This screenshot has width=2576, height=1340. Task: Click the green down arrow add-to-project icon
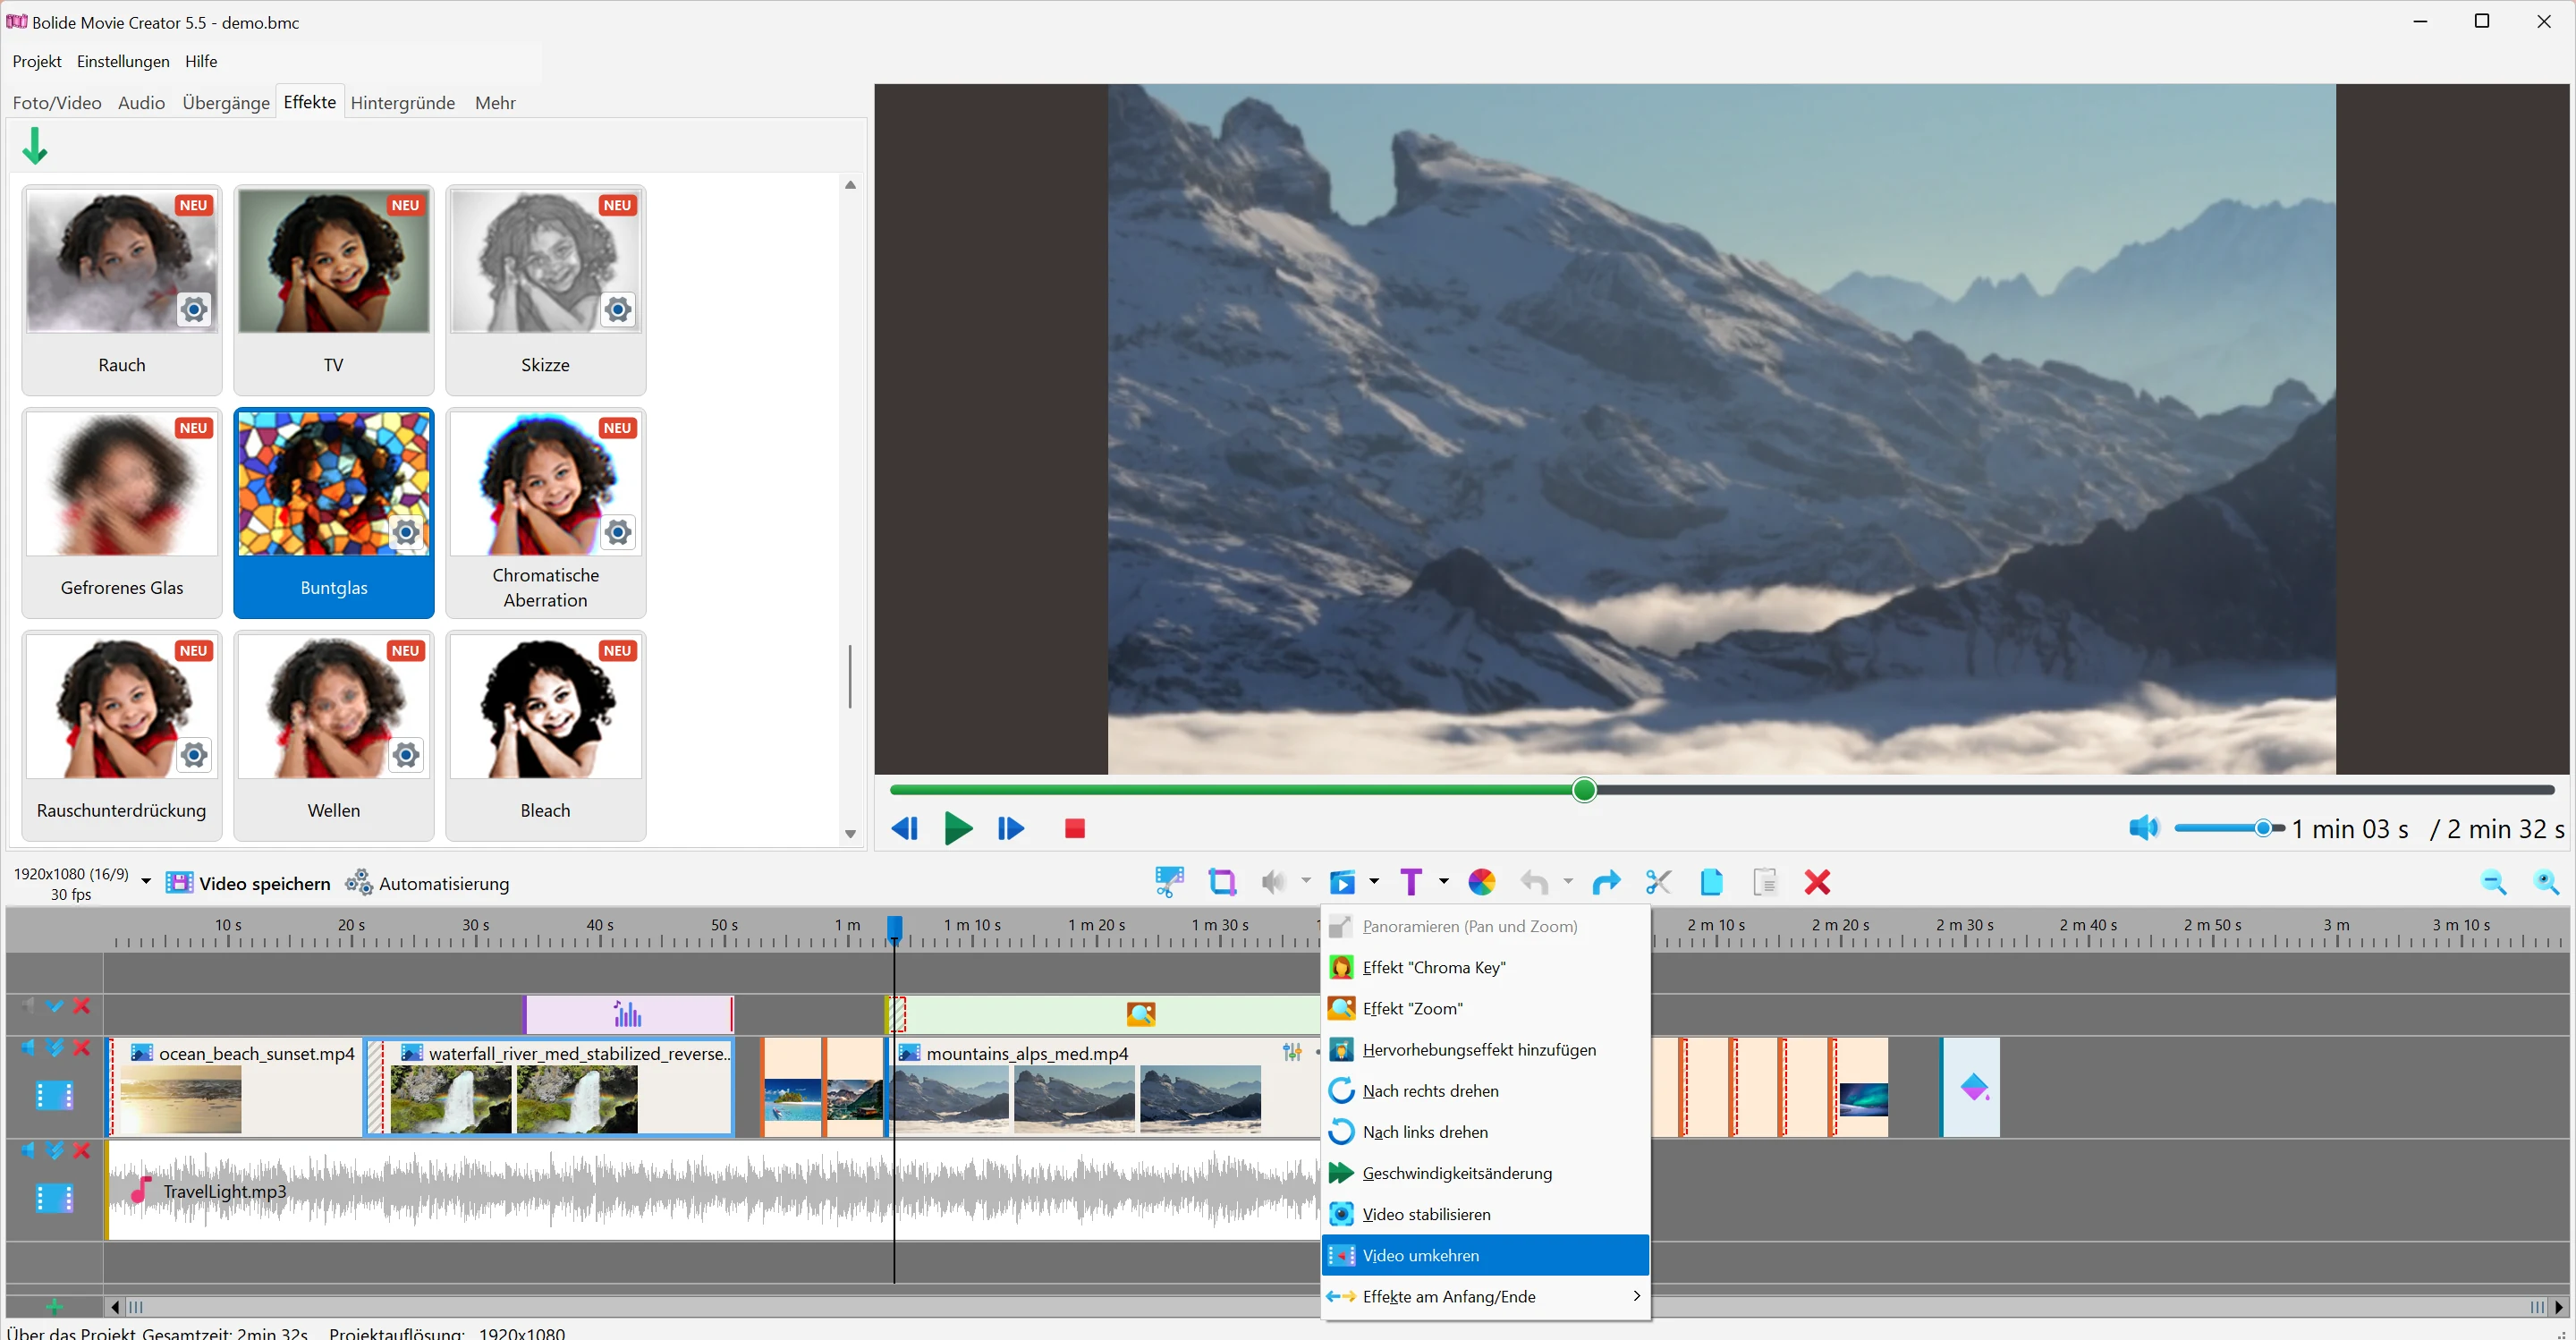[x=35, y=146]
